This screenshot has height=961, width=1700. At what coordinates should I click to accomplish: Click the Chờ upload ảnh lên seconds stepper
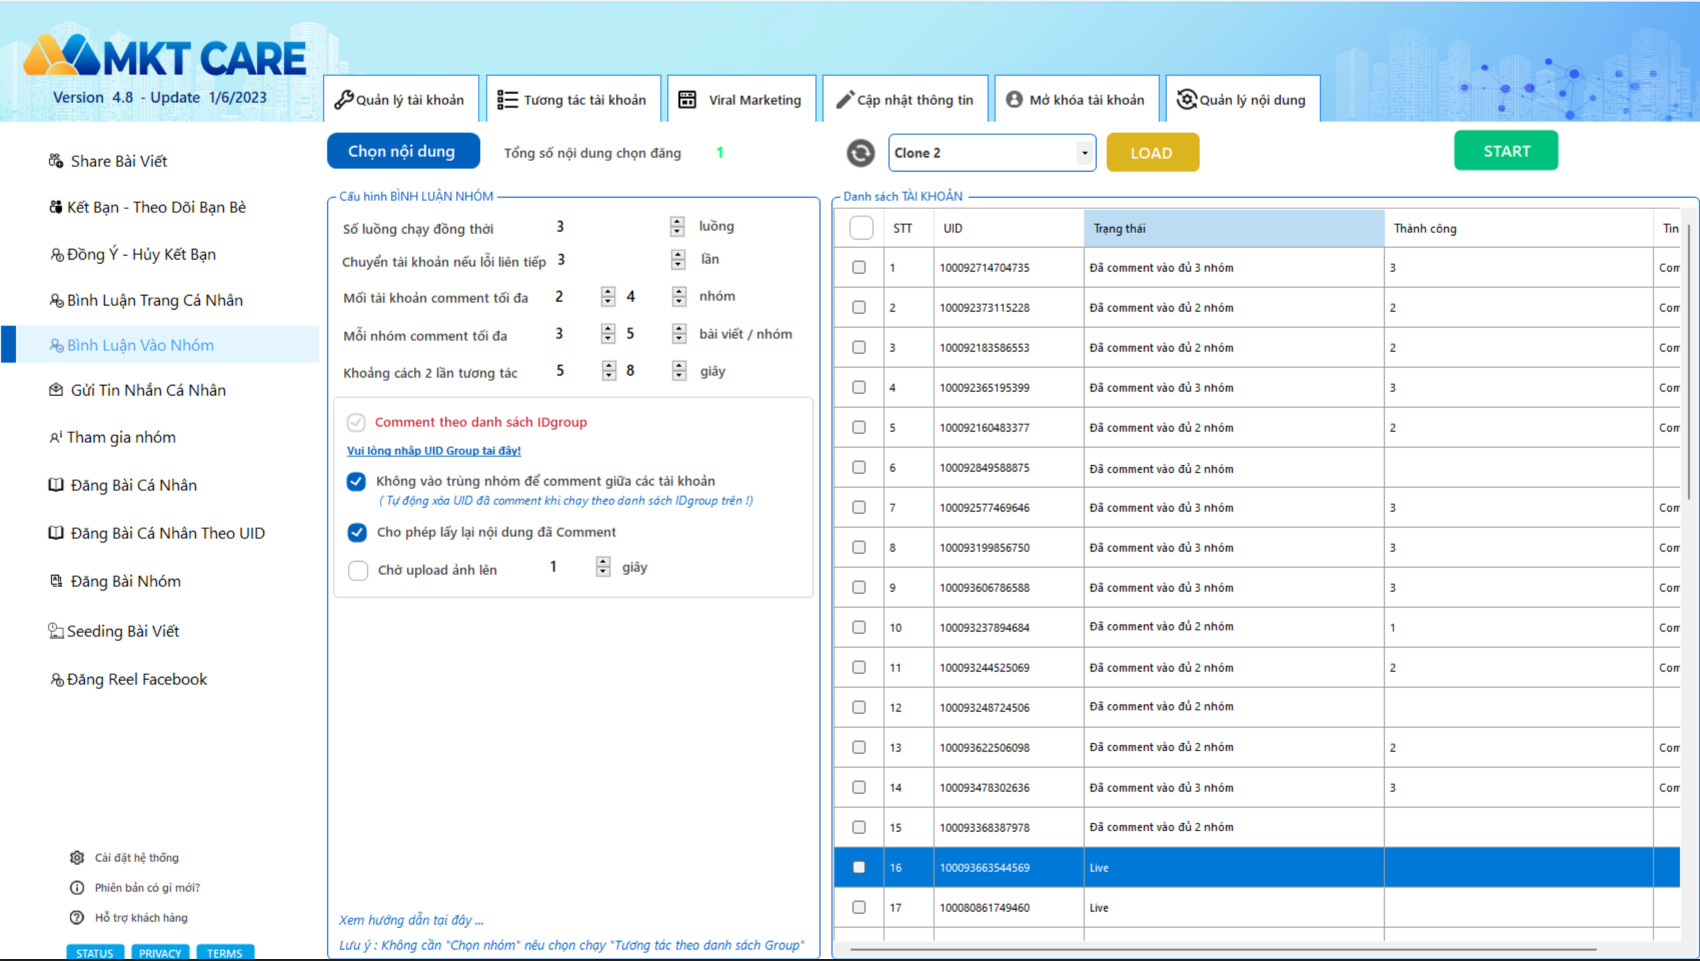tap(603, 567)
